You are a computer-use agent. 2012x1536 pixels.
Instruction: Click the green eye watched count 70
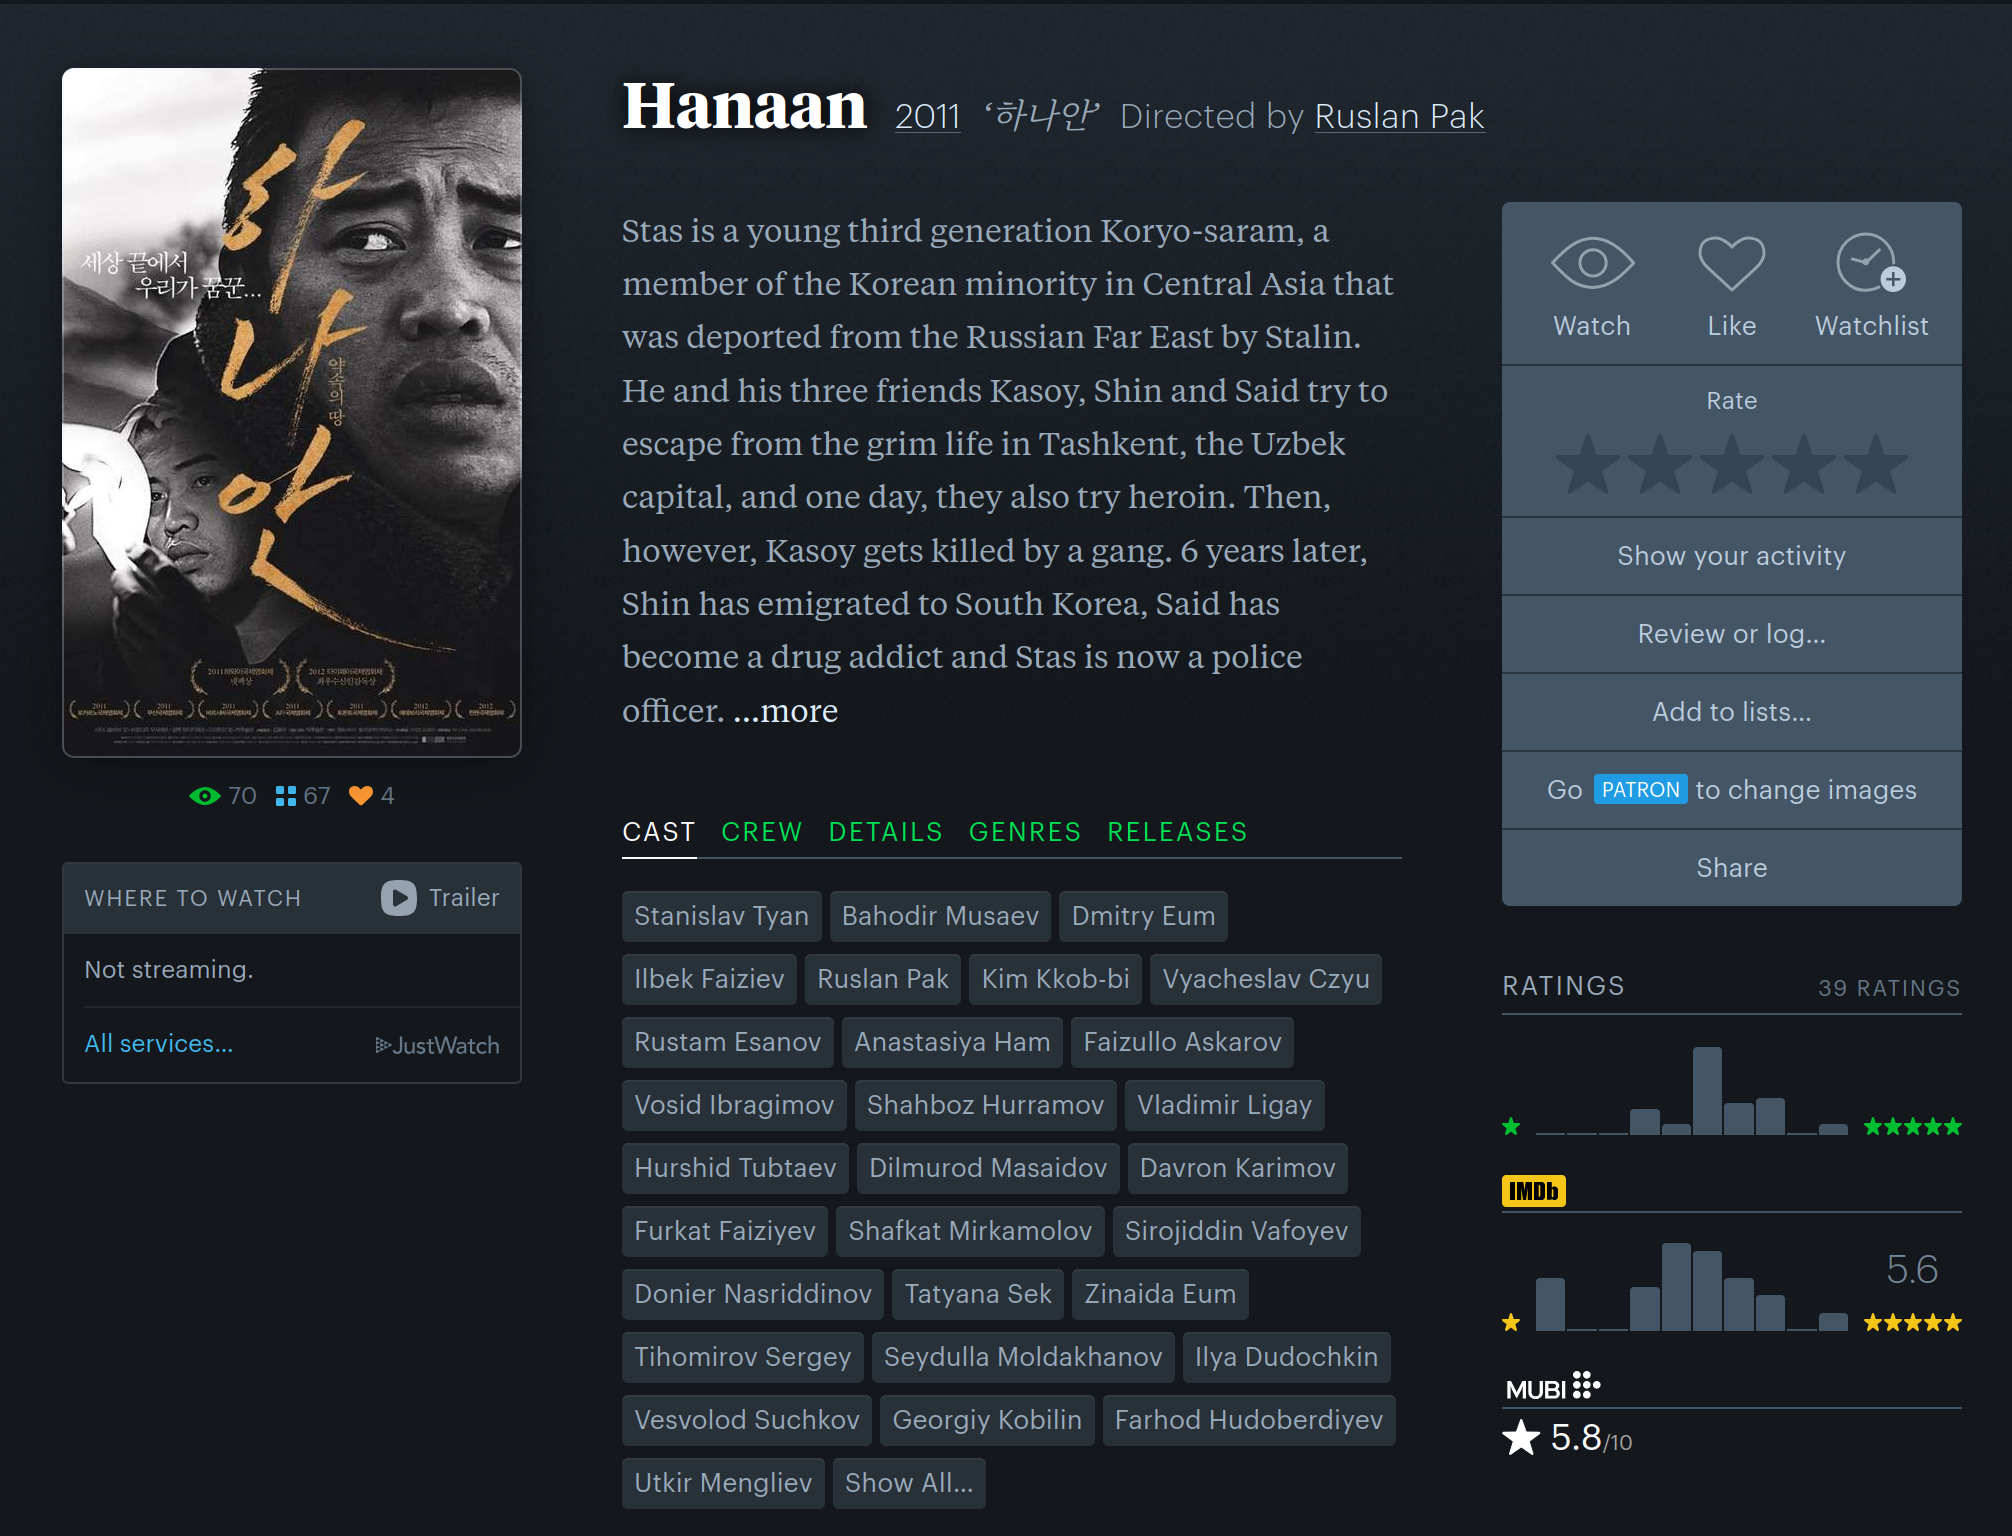click(223, 796)
